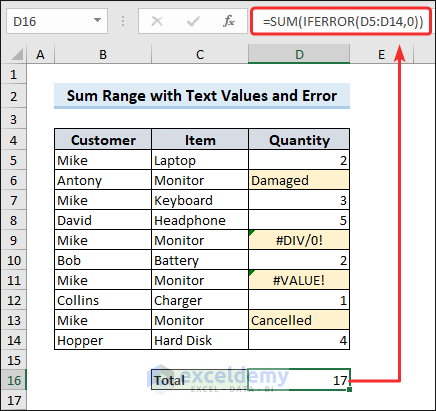
Task: Select column D header
Action: [299, 54]
